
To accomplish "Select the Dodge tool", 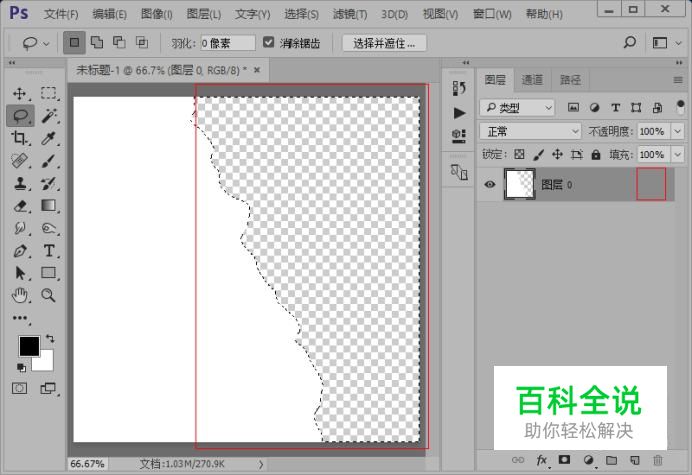I will (x=49, y=228).
